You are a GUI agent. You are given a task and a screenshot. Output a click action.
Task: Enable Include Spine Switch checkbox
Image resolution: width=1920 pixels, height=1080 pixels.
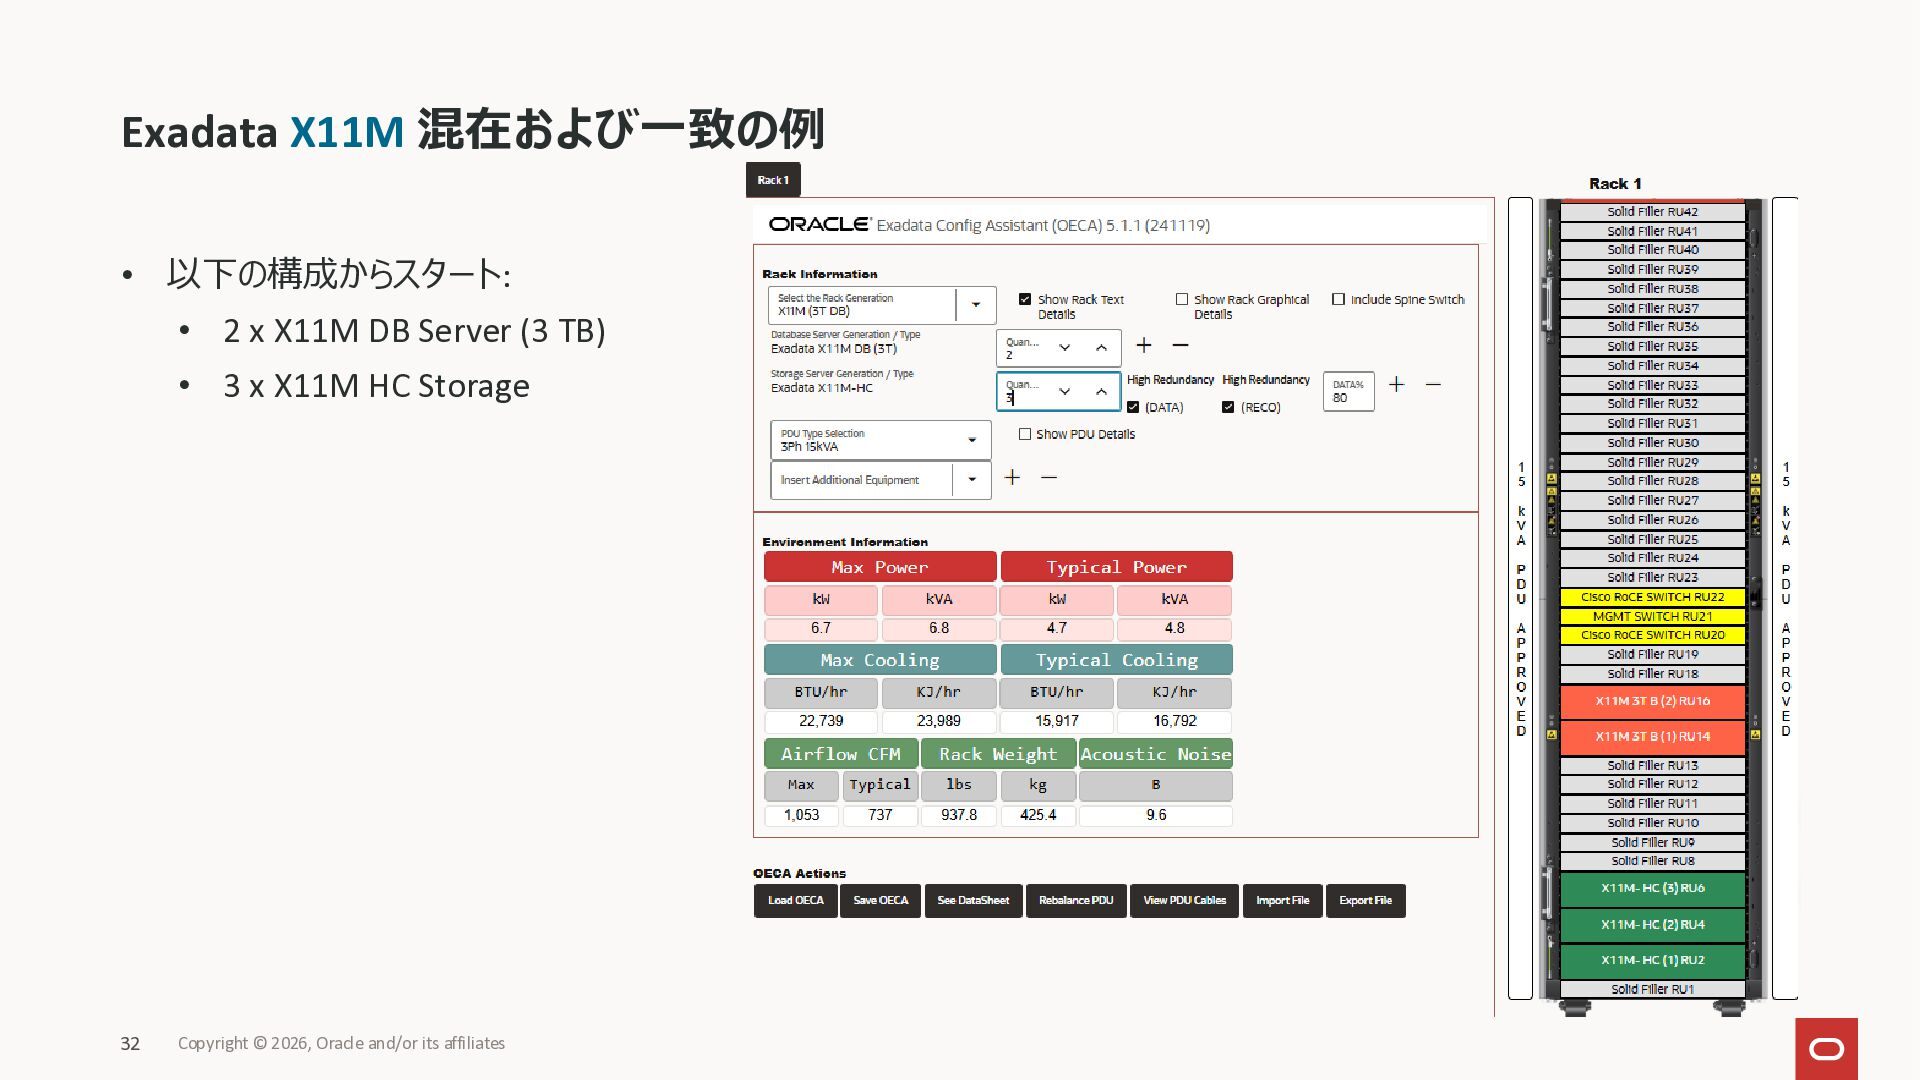point(1338,299)
